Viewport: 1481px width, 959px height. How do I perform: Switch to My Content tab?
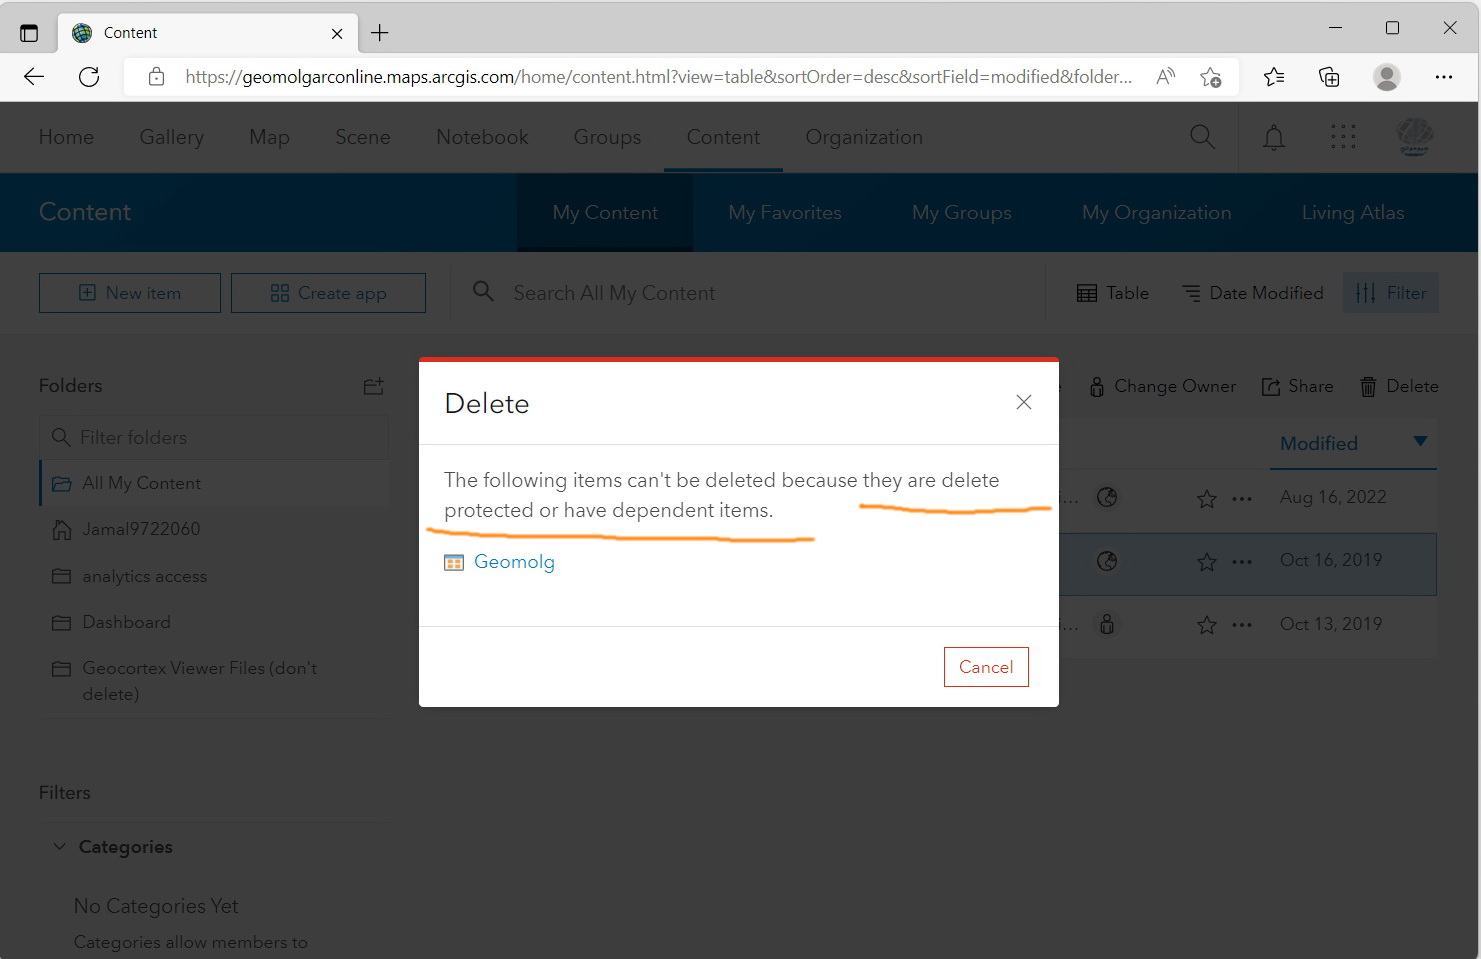[605, 212]
